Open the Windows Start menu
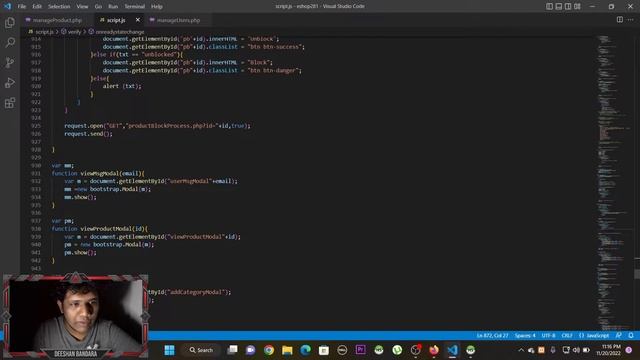Image resolution: width=640 pixels, height=360 pixels. [169, 350]
